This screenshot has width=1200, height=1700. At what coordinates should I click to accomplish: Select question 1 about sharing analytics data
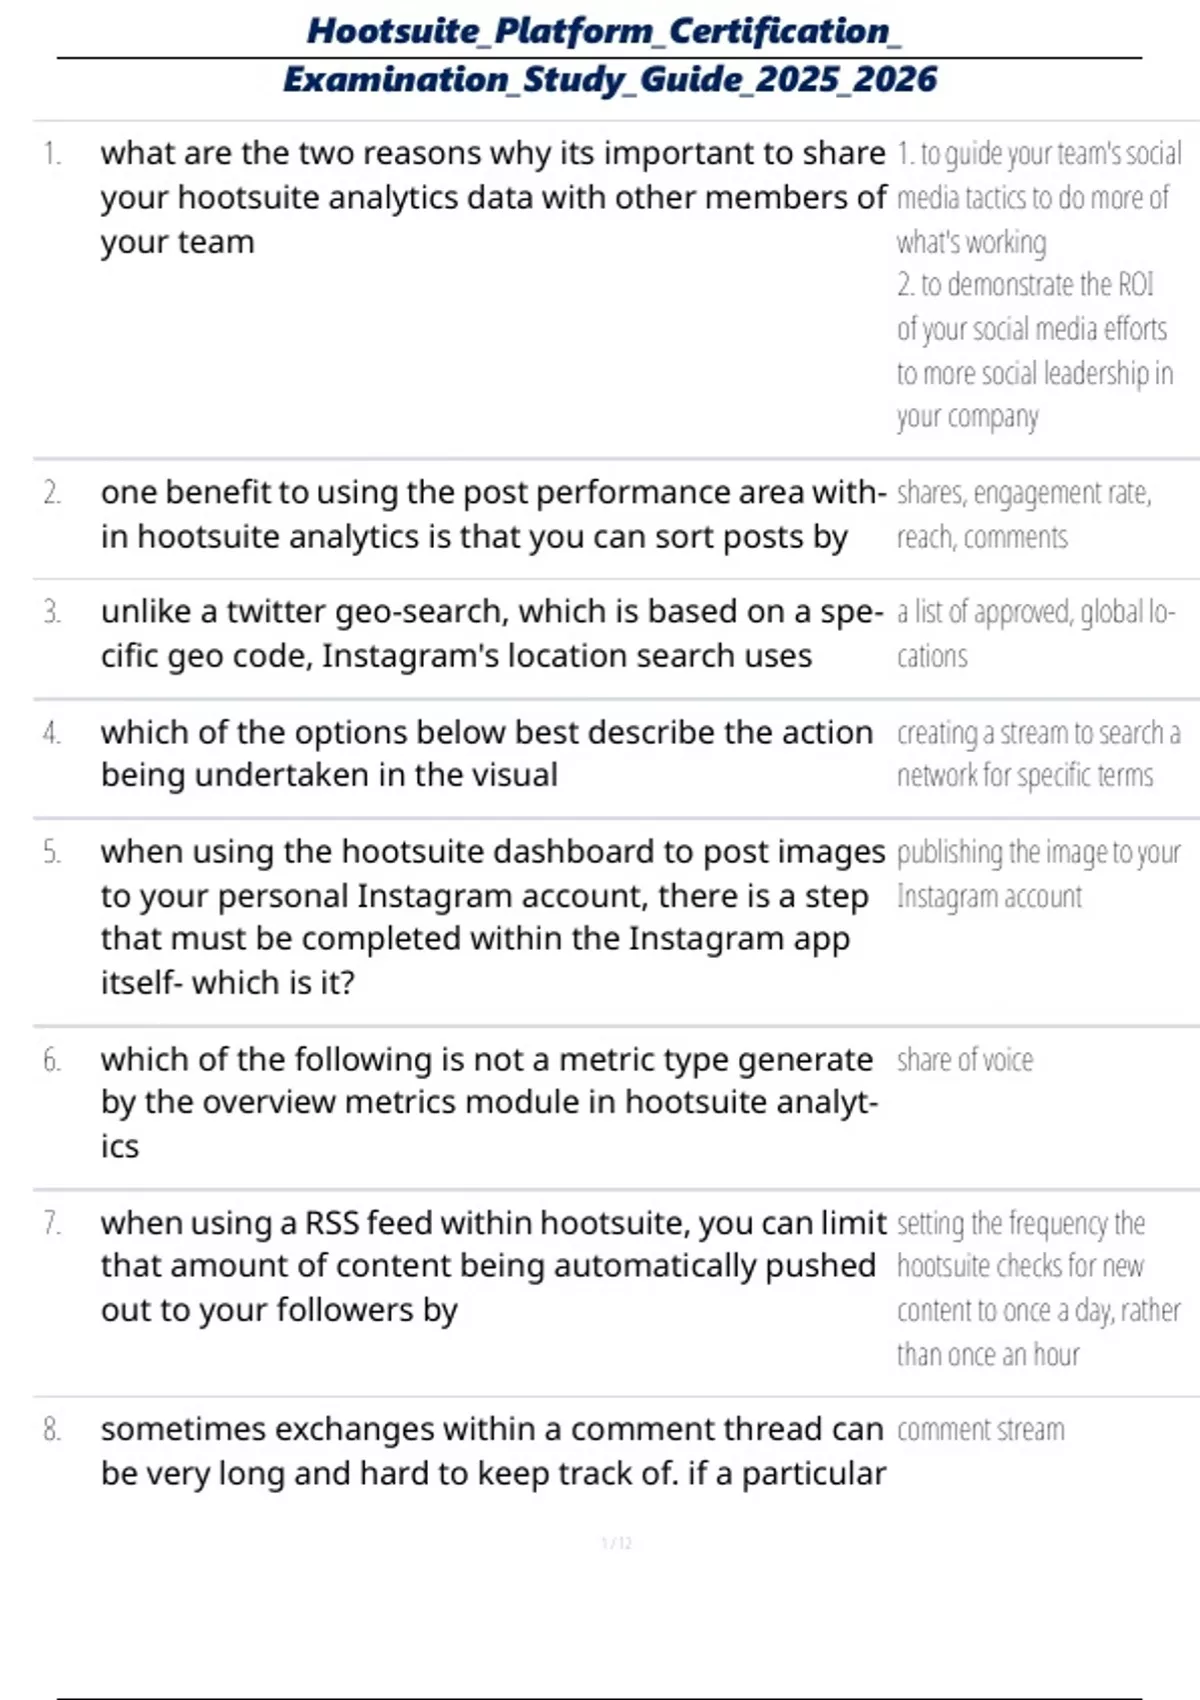coord(492,197)
